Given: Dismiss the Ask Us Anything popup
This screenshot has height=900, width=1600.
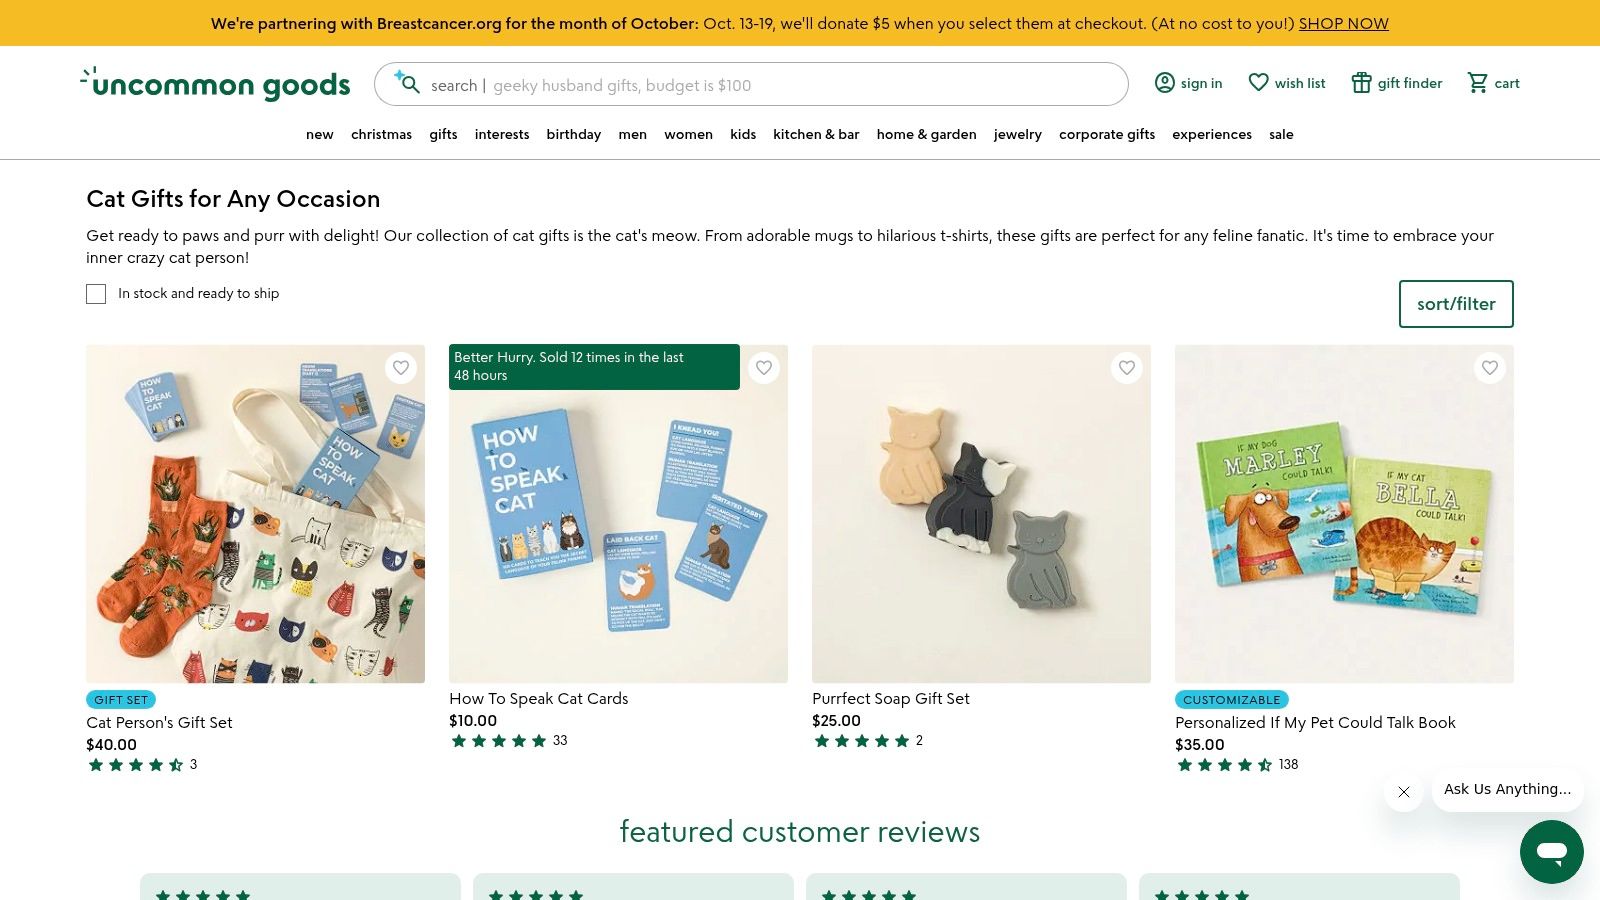Looking at the screenshot, I should pos(1404,792).
